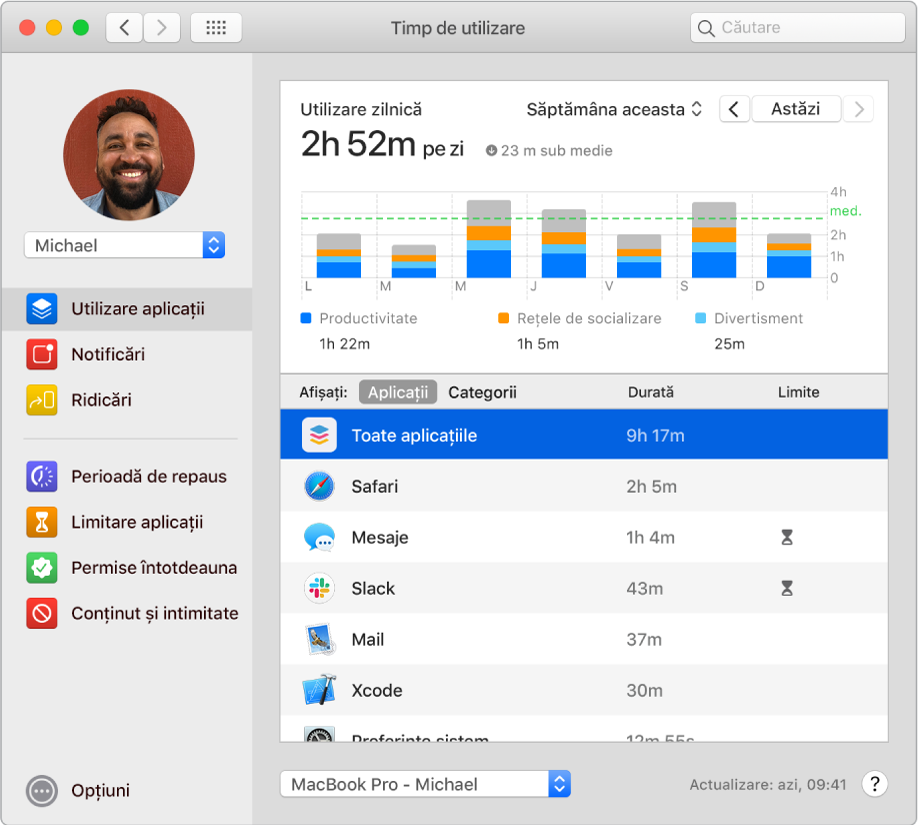Select the Limitare aplicații hourglass icon
The image size is (918, 825).
(42, 522)
